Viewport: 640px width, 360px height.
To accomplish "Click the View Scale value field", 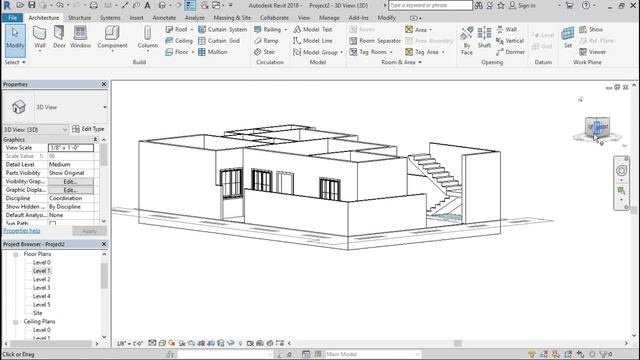I will click(x=71, y=148).
